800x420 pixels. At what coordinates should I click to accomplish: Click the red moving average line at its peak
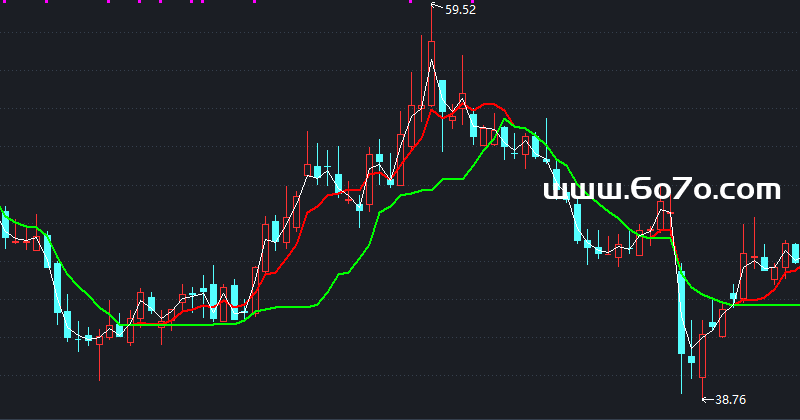[x=488, y=102]
